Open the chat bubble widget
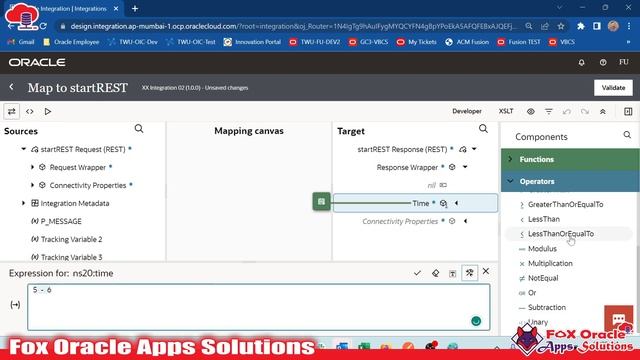This screenshot has height=360, width=640. click(x=619, y=318)
